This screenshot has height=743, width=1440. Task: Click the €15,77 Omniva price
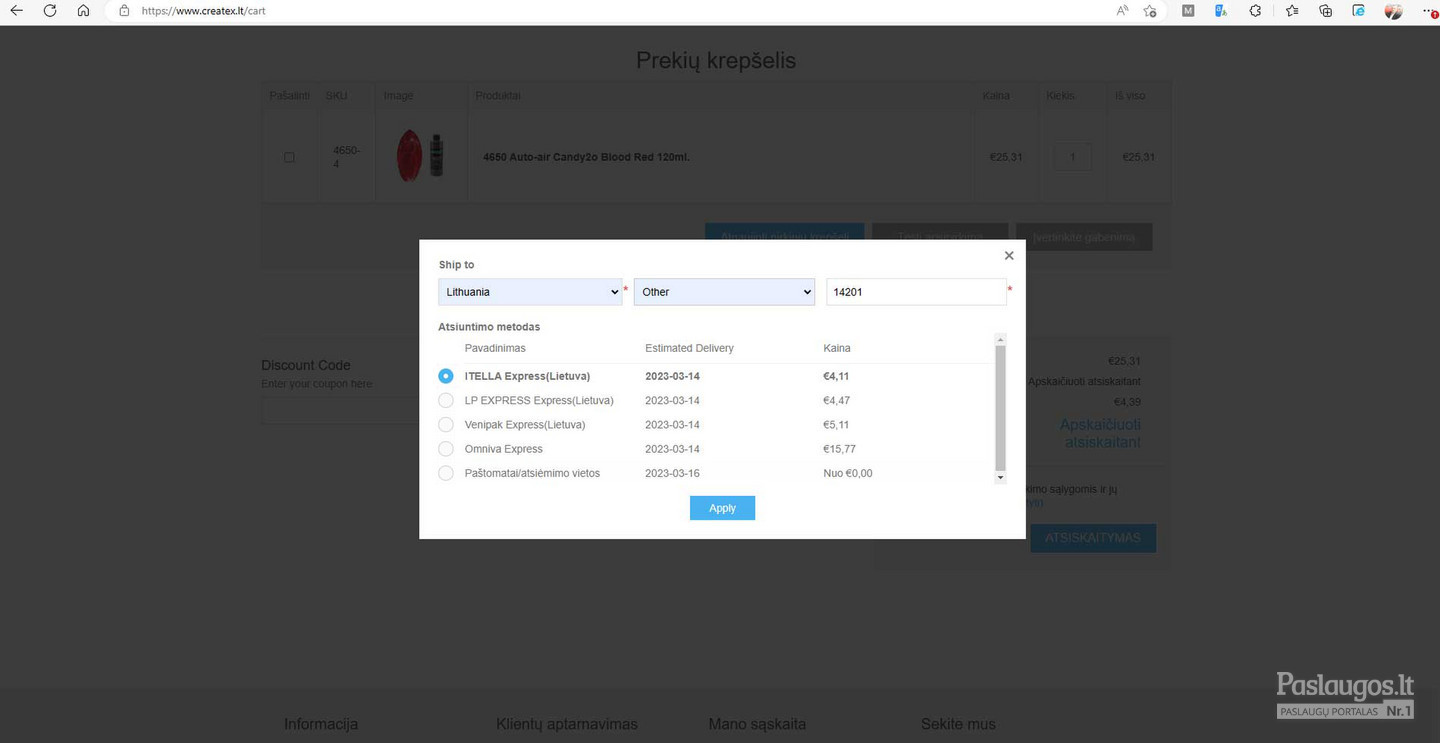point(839,449)
